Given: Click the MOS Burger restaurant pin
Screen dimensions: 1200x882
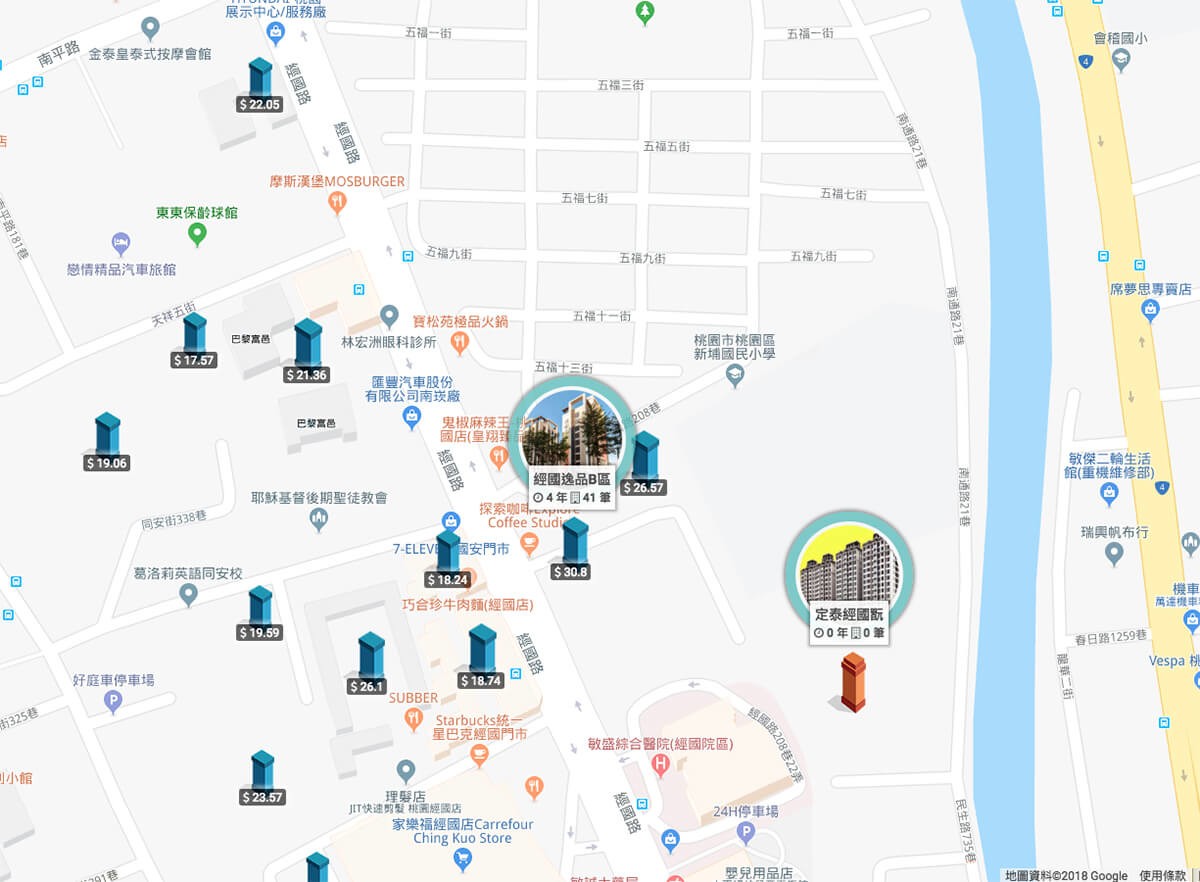Looking at the screenshot, I should [x=338, y=202].
